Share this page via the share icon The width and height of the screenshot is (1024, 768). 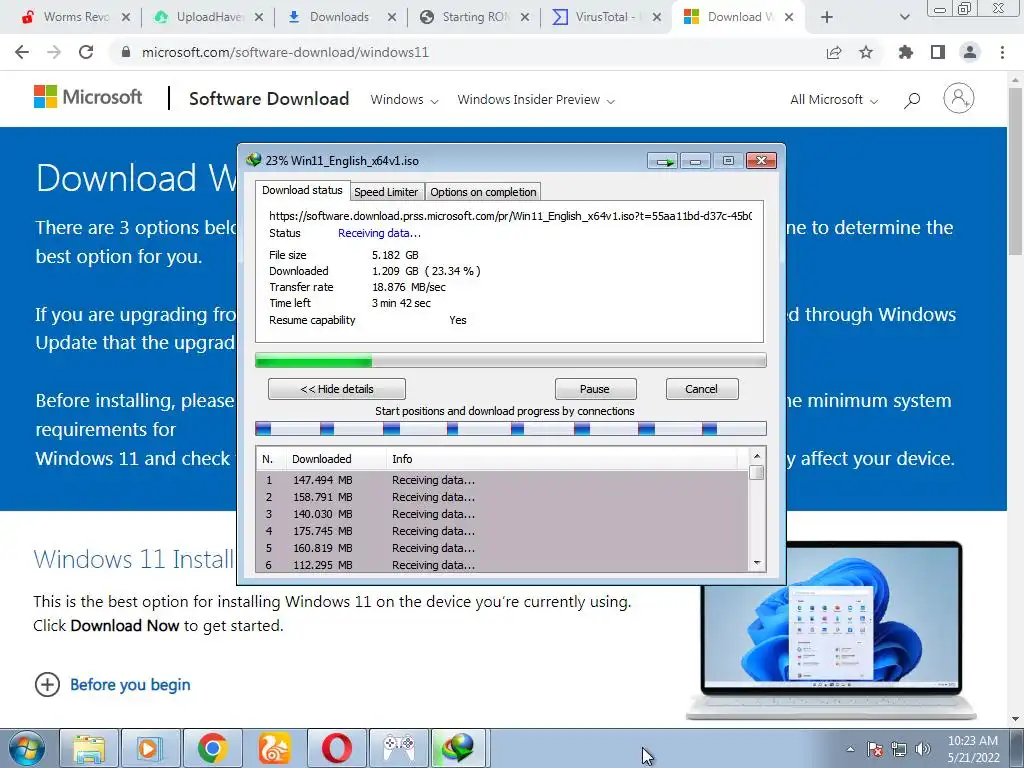coord(834,52)
